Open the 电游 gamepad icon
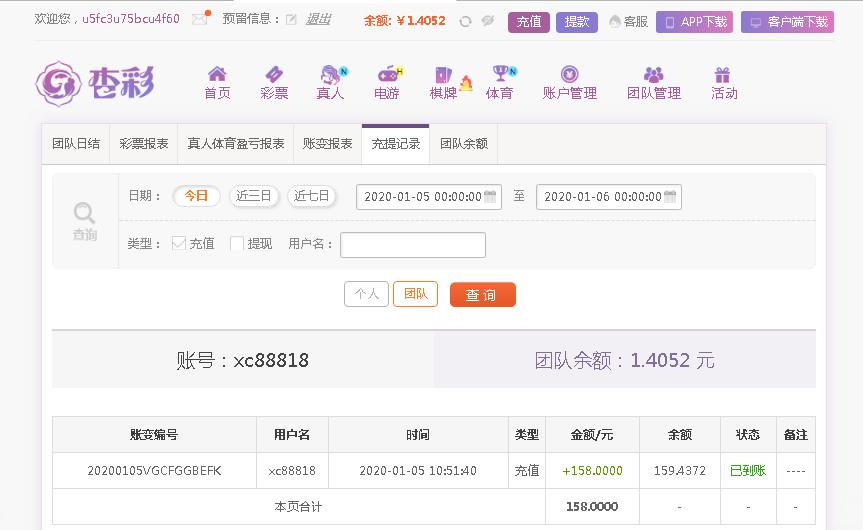Screen dimensions: 863x530 [388, 74]
